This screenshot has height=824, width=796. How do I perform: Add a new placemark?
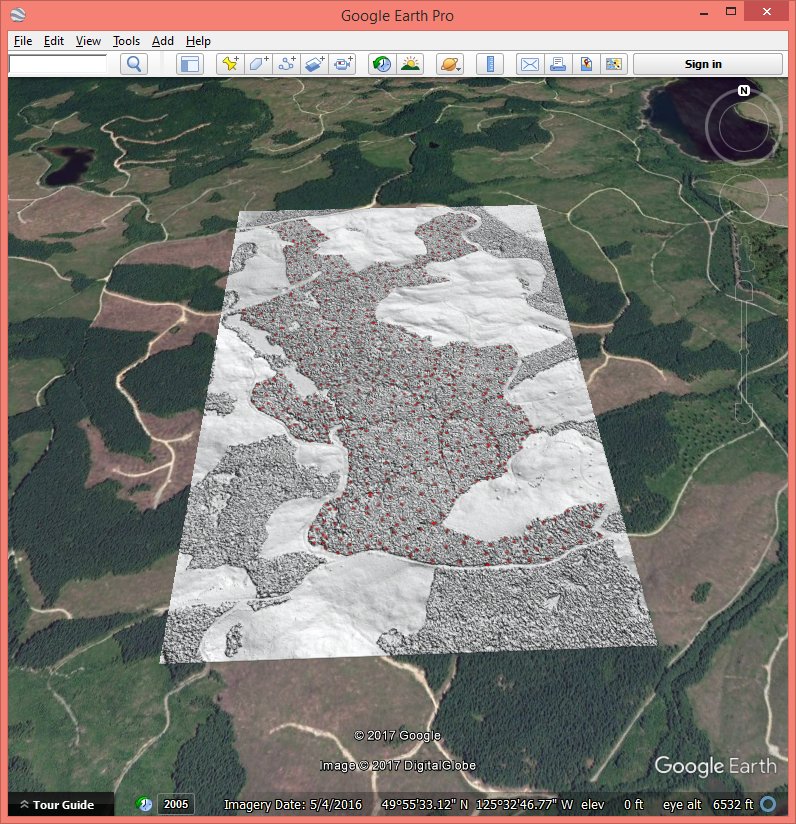pyautogui.click(x=230, y=64)
